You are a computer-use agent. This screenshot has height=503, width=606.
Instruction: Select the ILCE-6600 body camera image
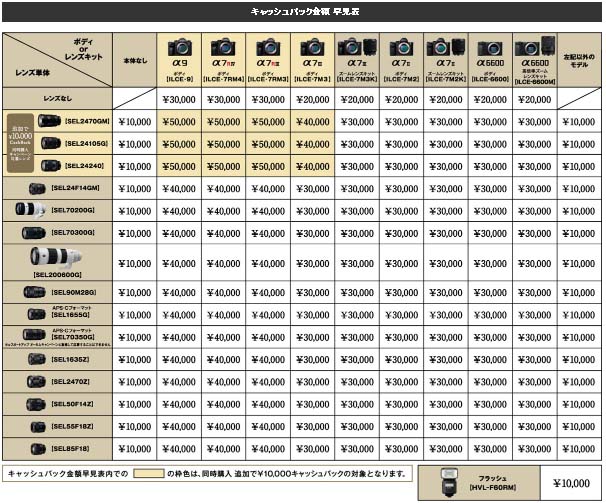tap(490, 49)
